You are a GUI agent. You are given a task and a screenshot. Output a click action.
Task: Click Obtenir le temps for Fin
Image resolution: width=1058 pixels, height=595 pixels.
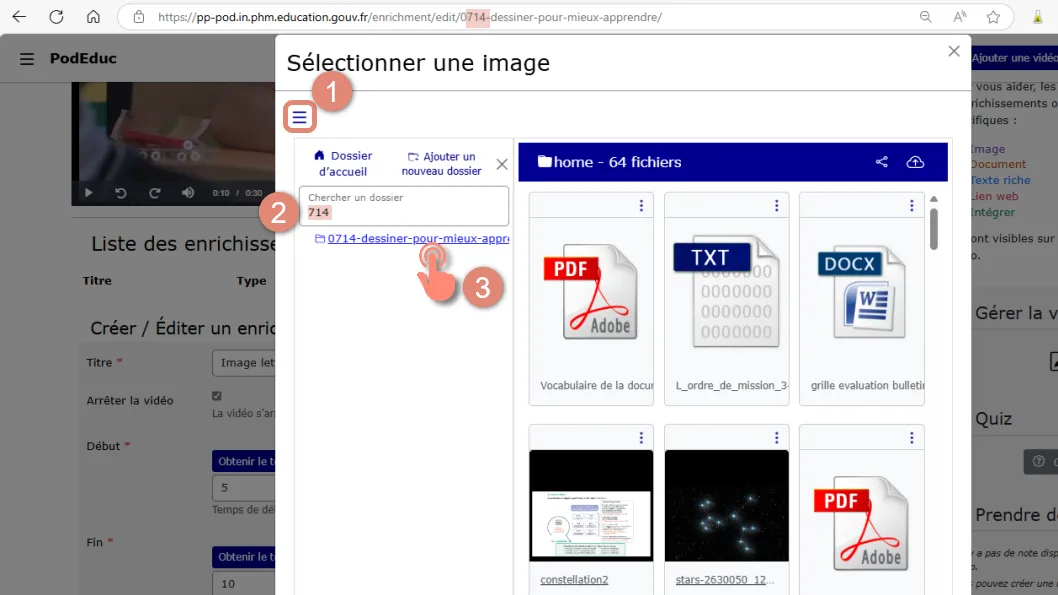point(244,557)
